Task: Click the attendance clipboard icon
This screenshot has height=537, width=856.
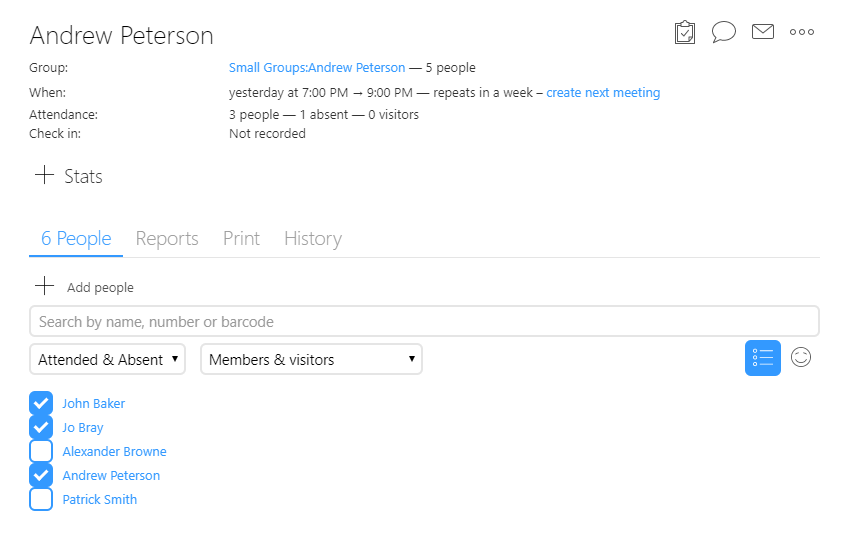Action: click(x=685, y=33)
